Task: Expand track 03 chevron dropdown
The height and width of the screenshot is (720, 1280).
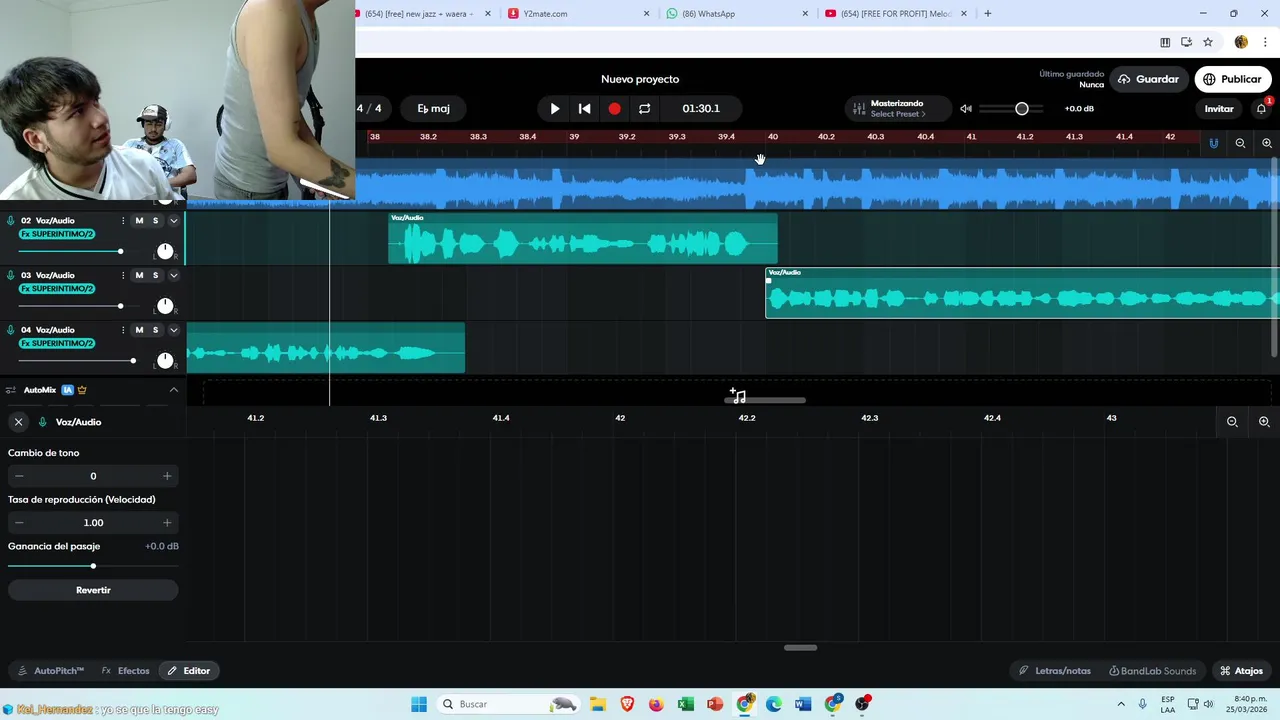Action: 173,275
